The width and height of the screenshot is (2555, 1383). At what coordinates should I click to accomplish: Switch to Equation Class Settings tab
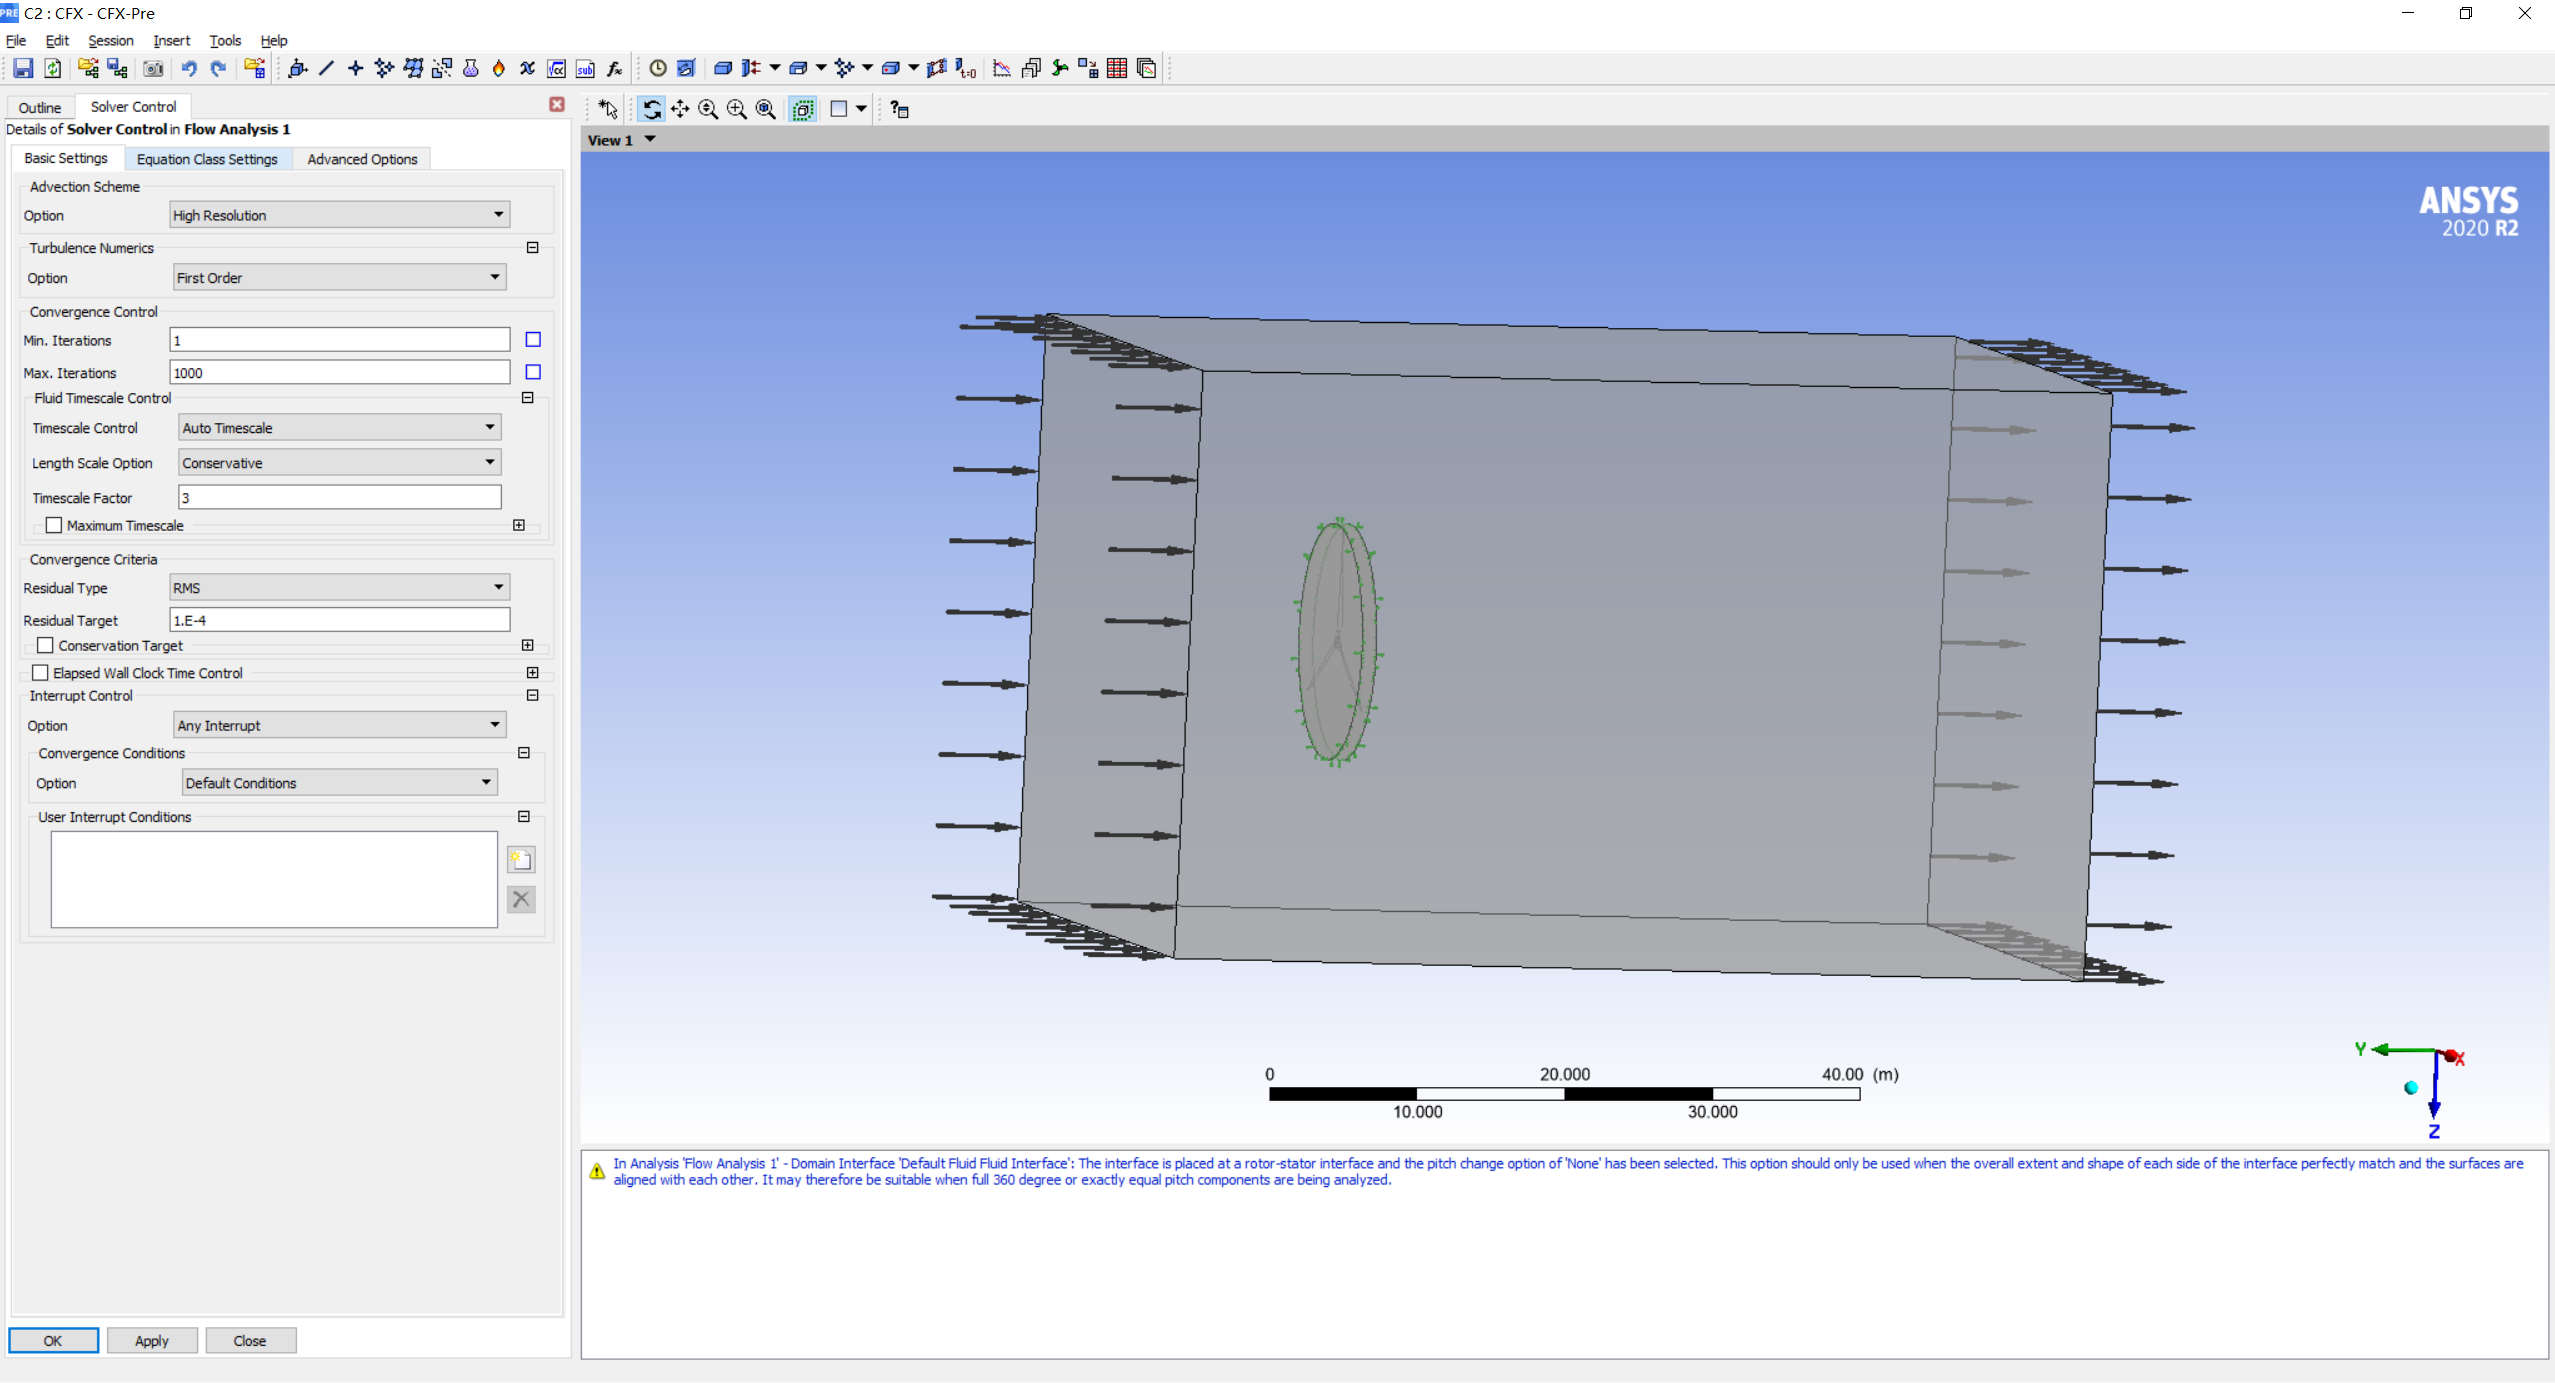[x=207, y=159]
